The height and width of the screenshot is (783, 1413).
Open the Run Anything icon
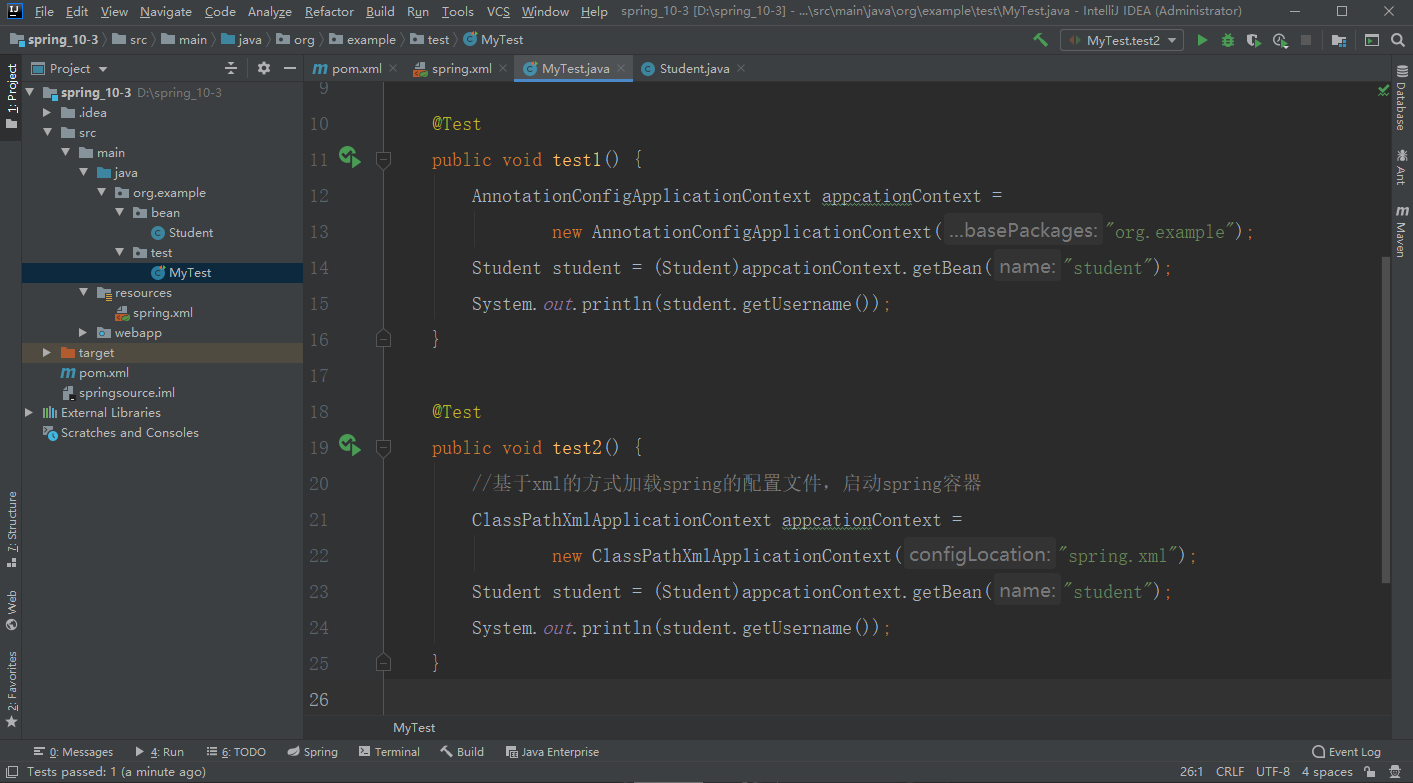coord(1372,40)
